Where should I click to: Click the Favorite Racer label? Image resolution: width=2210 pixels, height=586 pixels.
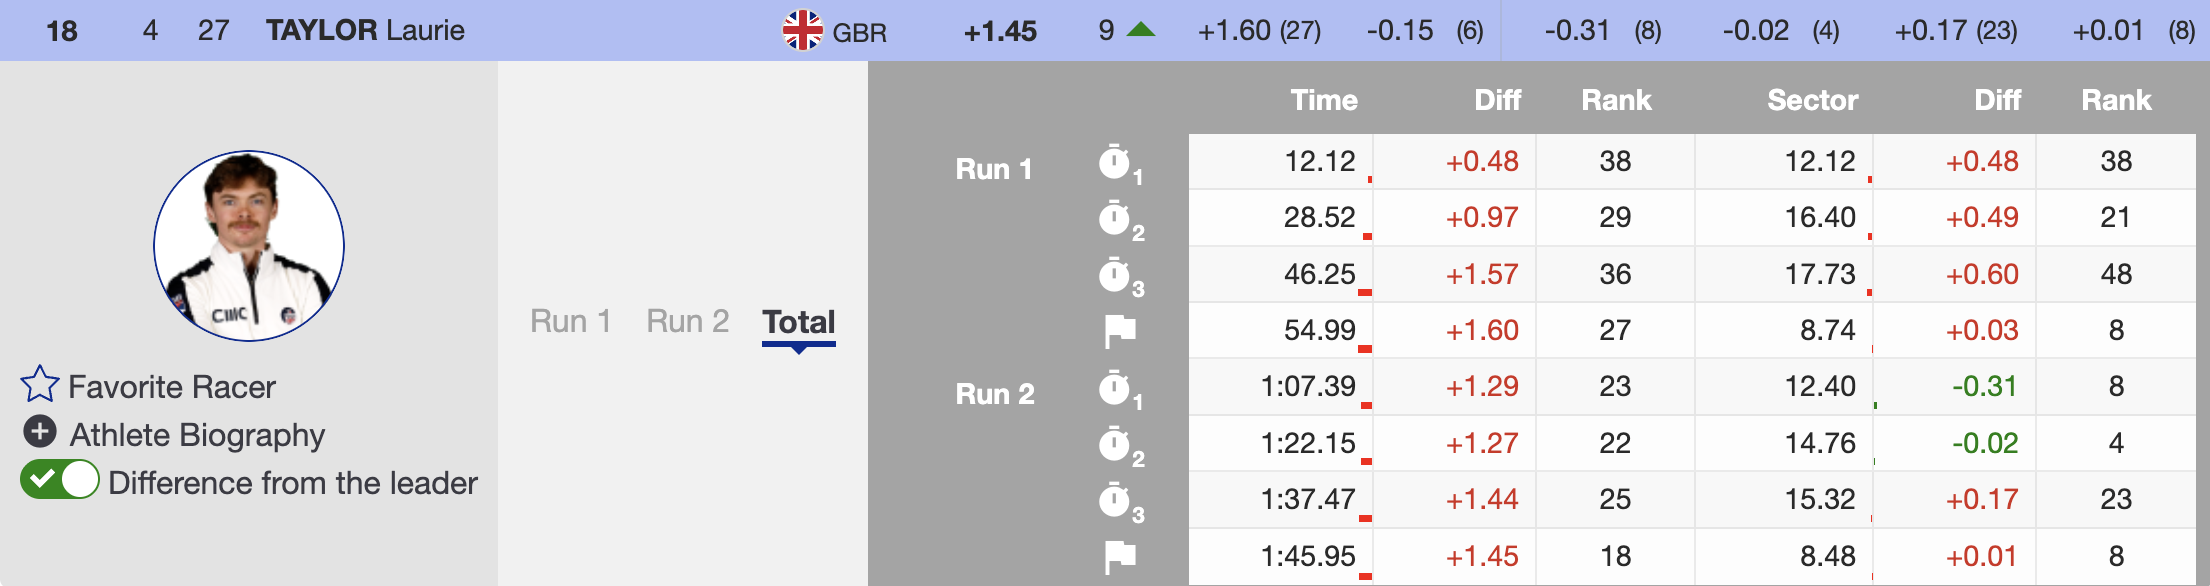172,387
